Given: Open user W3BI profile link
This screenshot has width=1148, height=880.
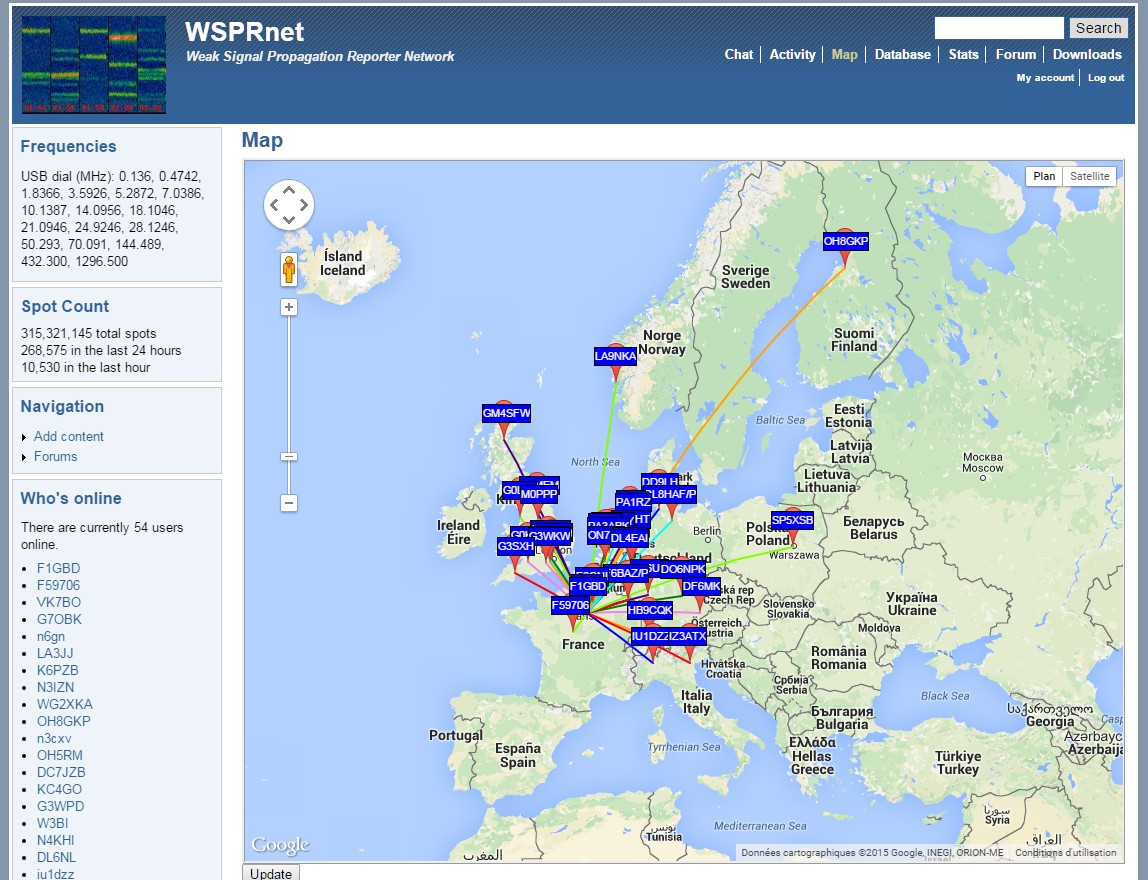Looking at the screenshot, I should pos(52,823).
